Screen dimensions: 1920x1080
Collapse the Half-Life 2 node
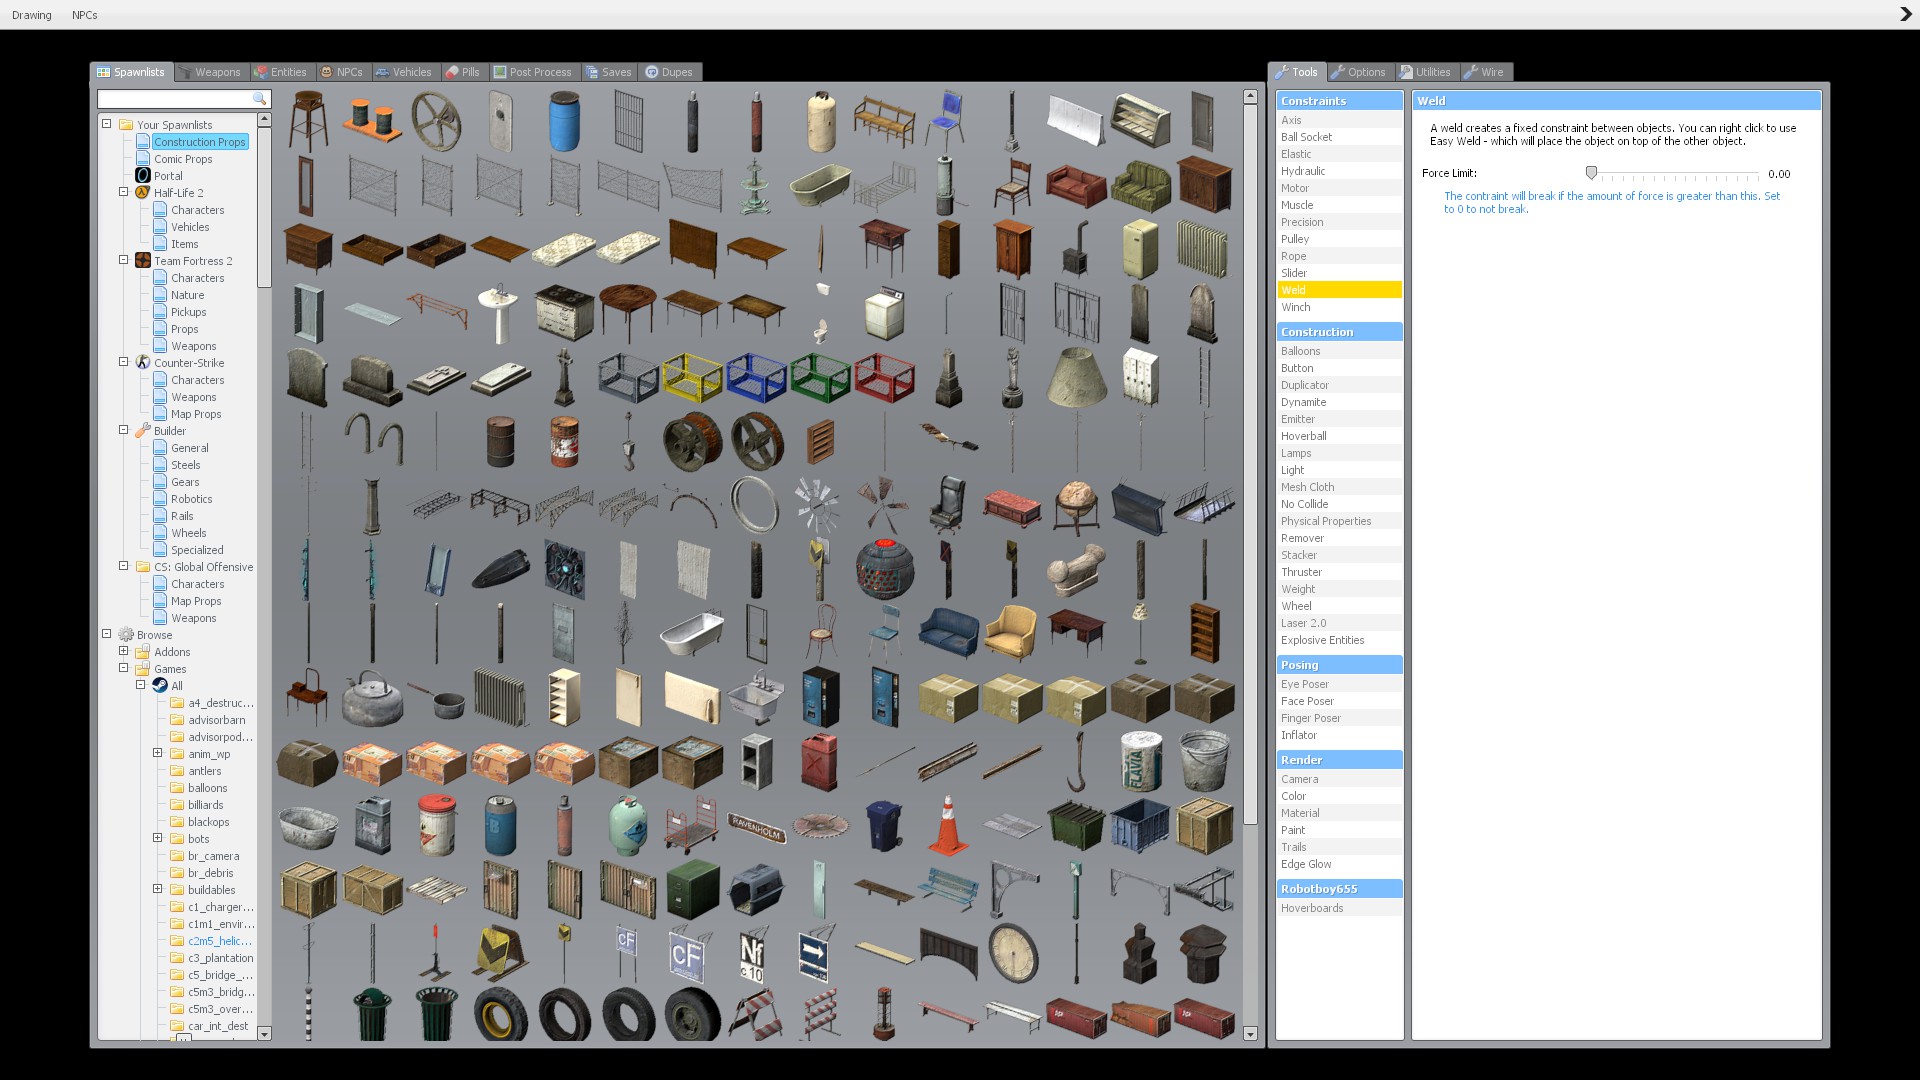[x=124, y=192]
